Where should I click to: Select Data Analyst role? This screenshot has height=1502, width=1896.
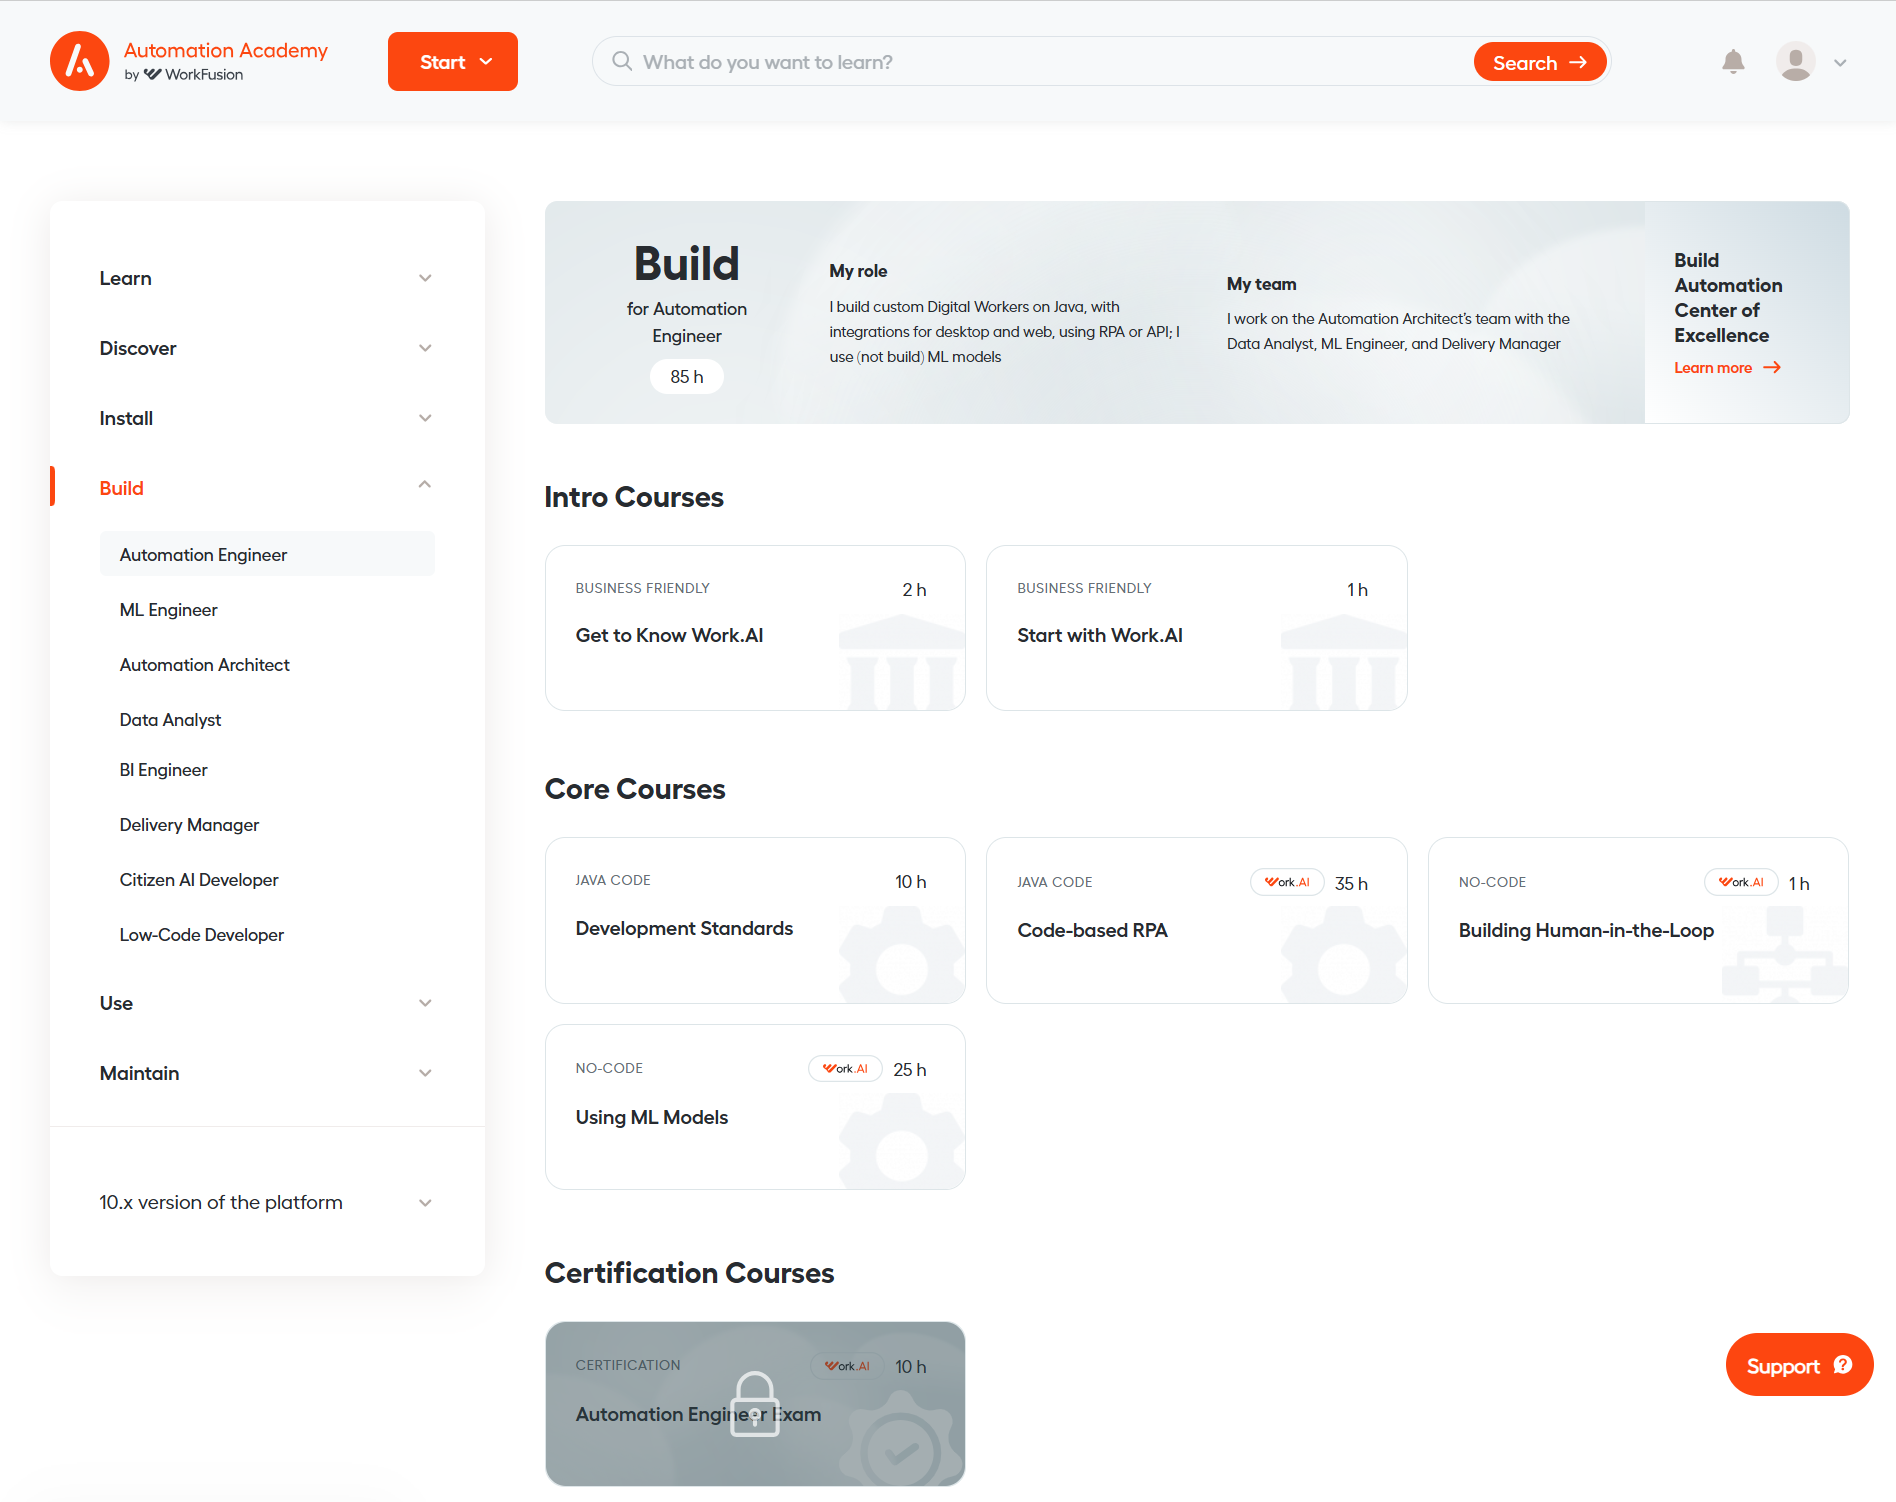point(170,720)
